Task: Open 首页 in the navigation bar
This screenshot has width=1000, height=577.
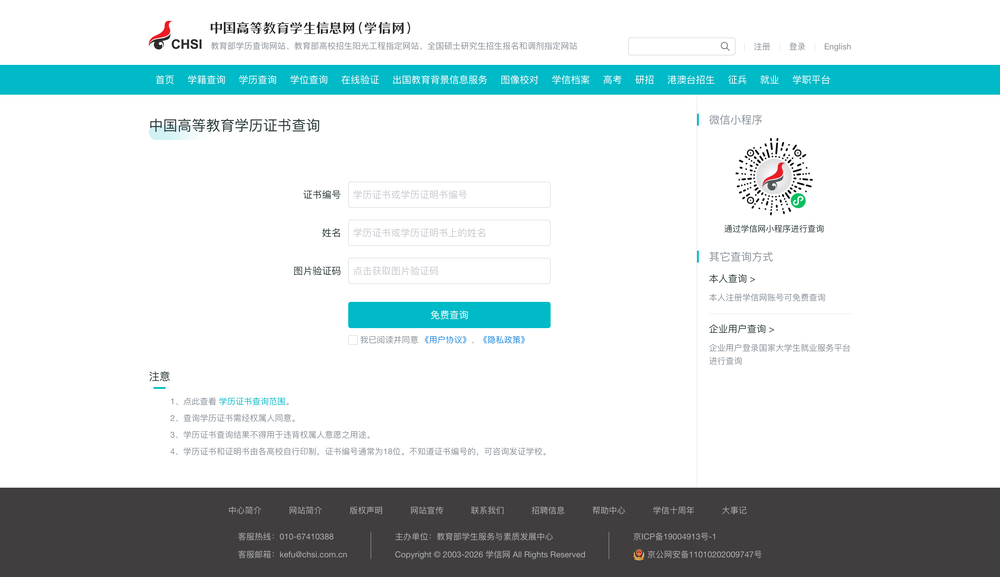Action: pos(165,80)
